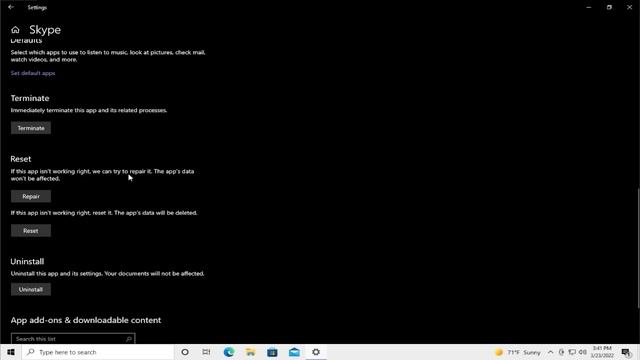Screen dimensions: 640x360
Task: Close the Settings window
Action: (x=629, y=7)
